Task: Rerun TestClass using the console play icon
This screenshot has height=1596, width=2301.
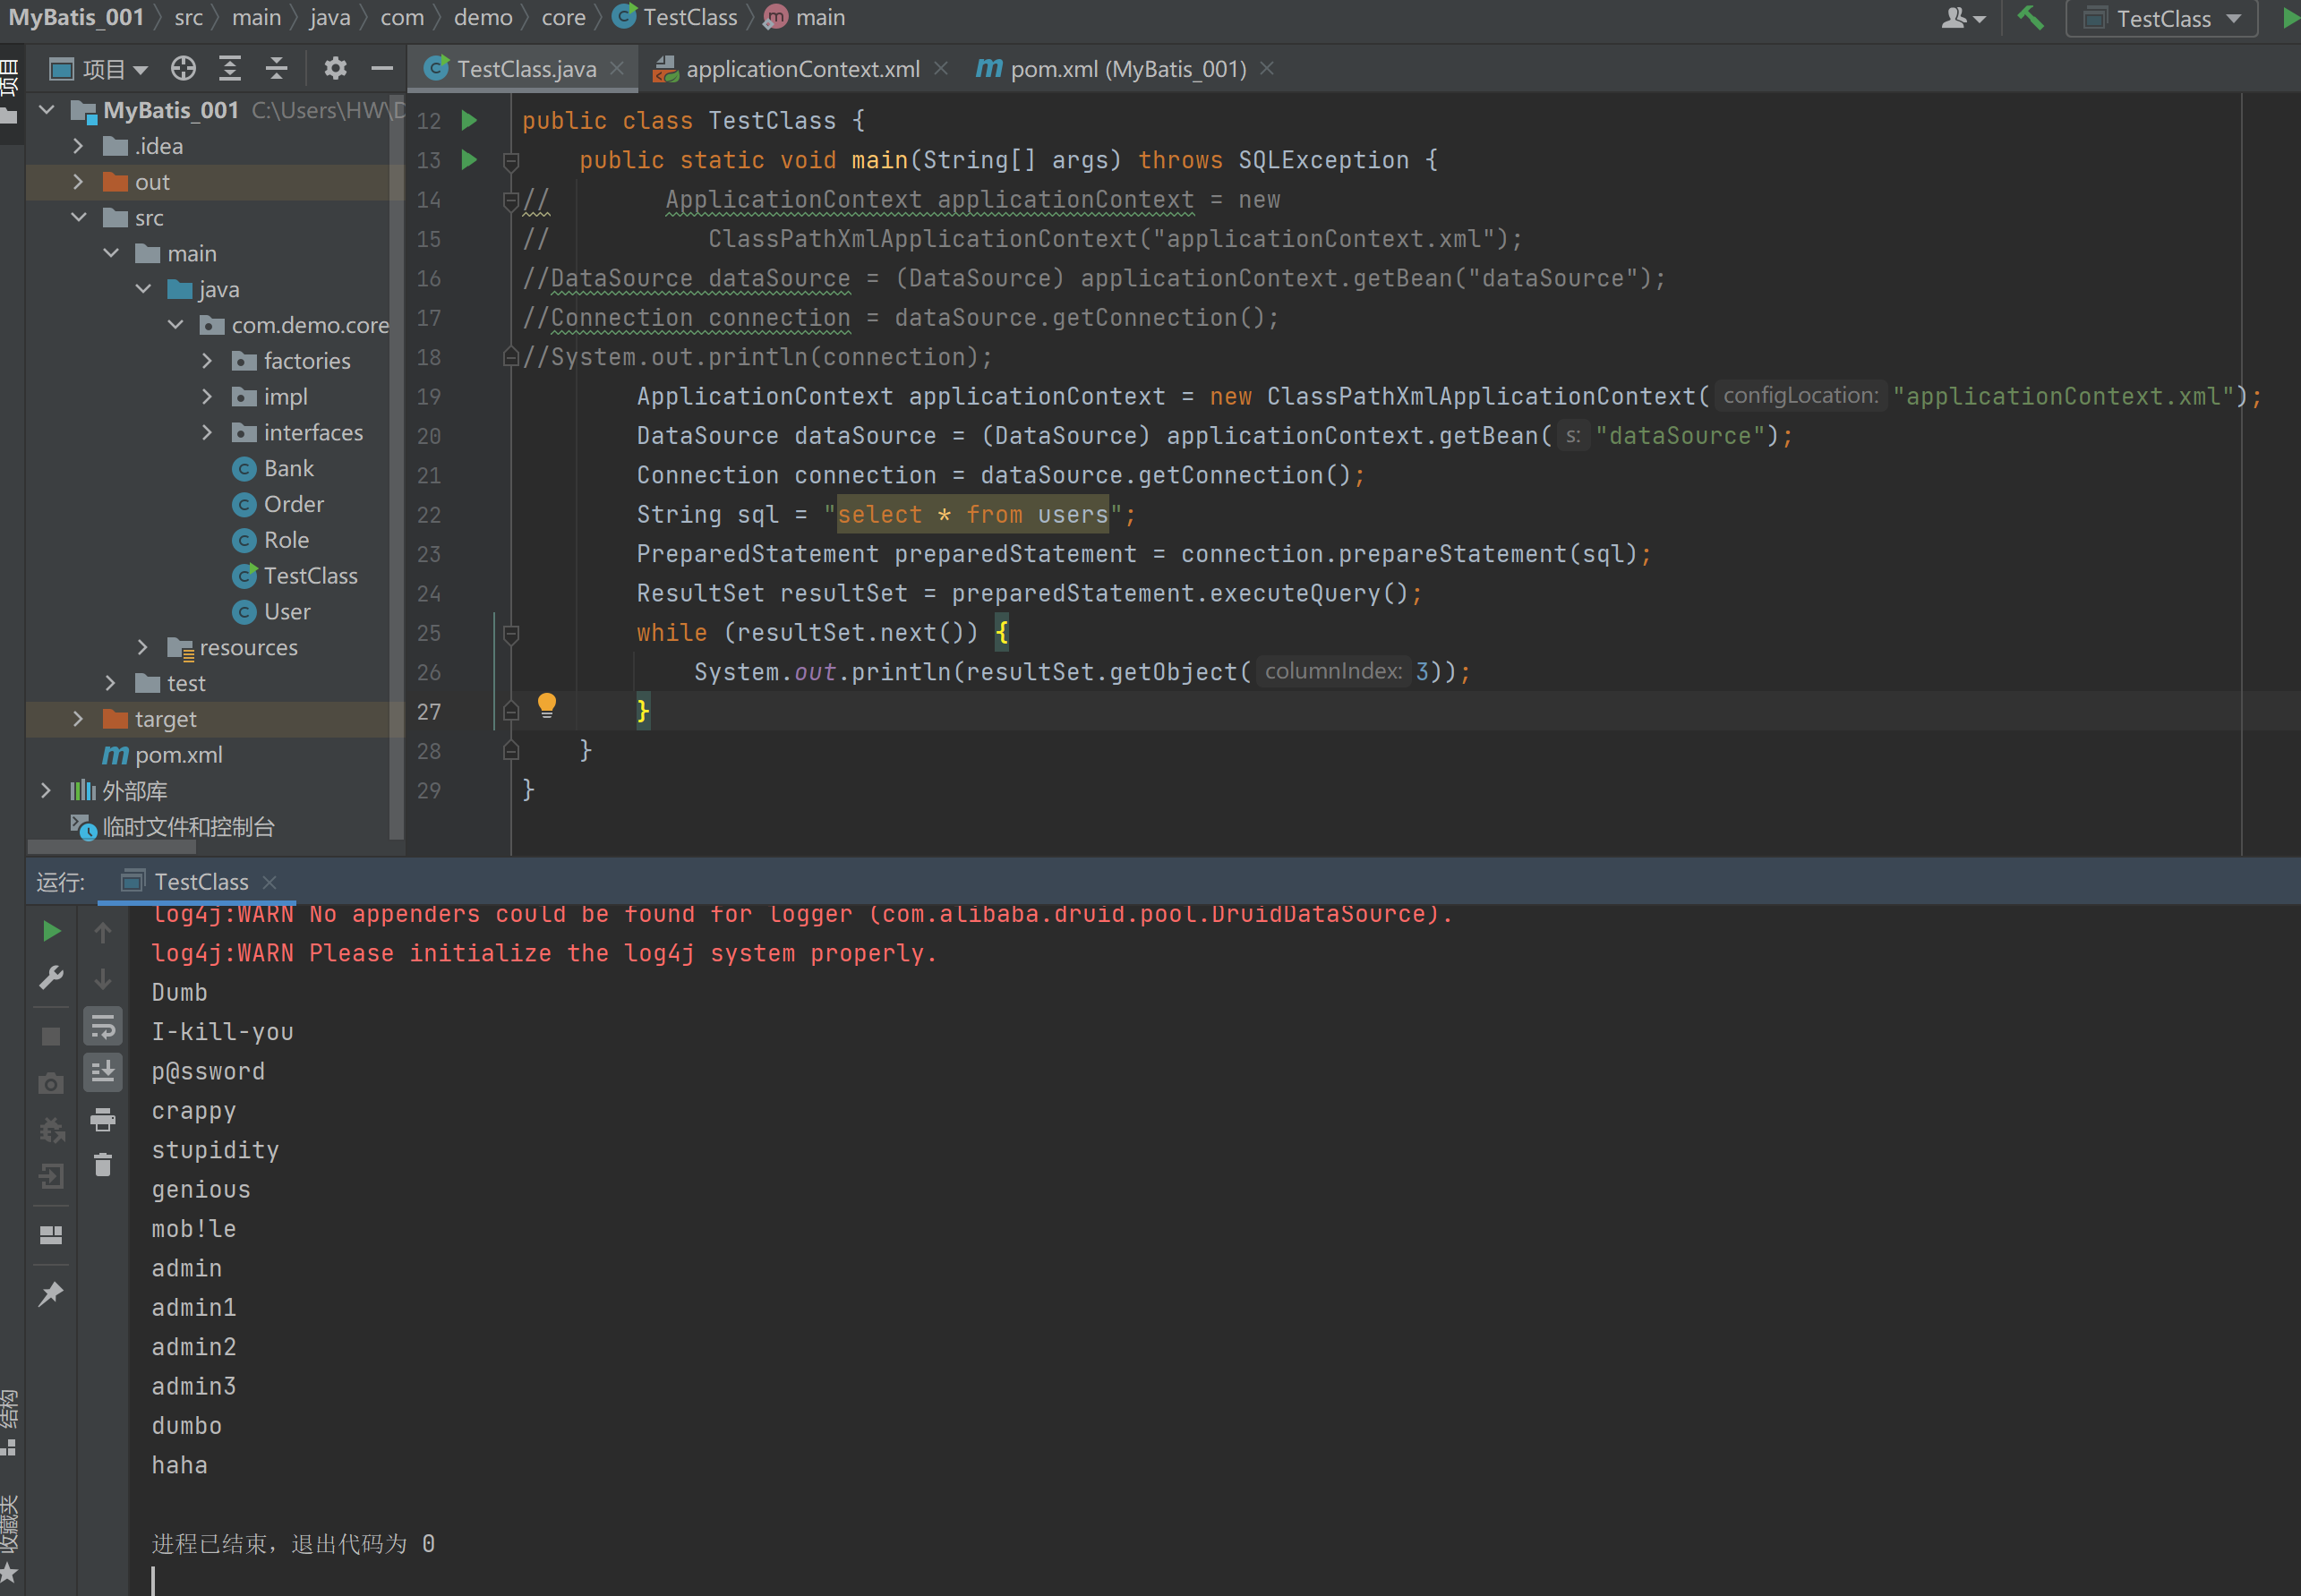Action: pyautogui.click(x=52, y=931)
